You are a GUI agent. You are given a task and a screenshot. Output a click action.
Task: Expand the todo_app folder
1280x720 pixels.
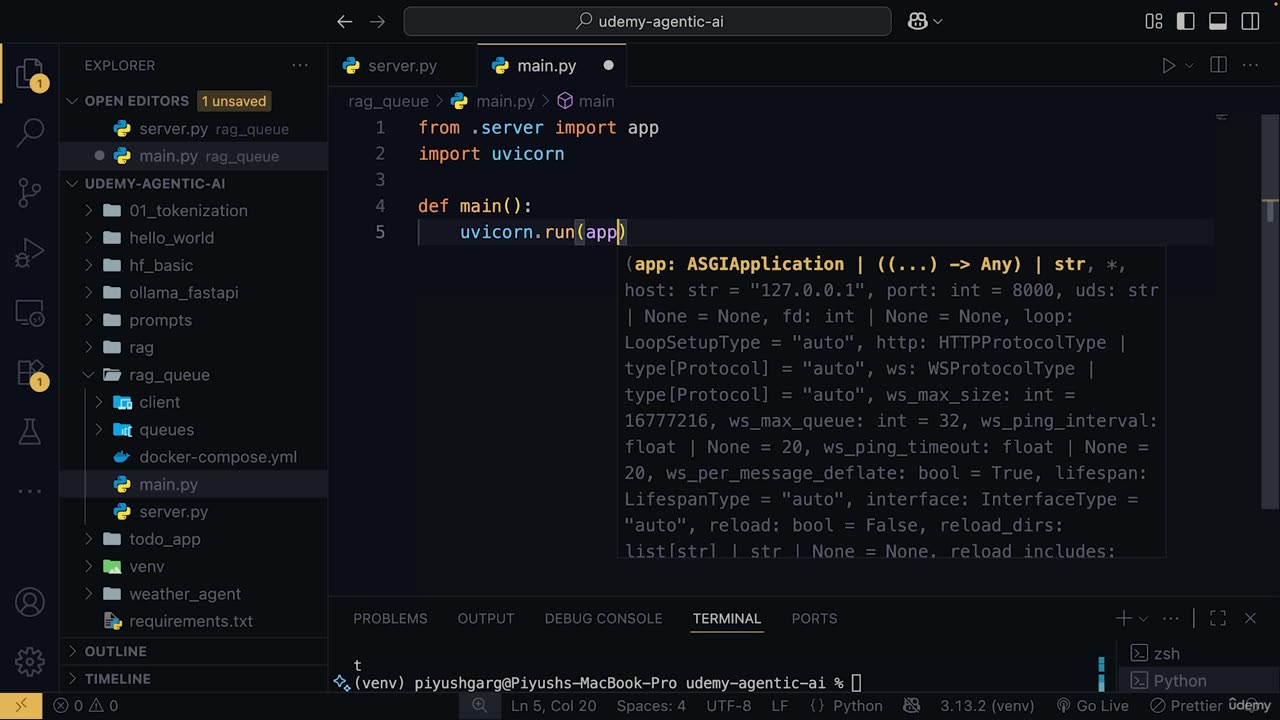(x=165, y=539)
